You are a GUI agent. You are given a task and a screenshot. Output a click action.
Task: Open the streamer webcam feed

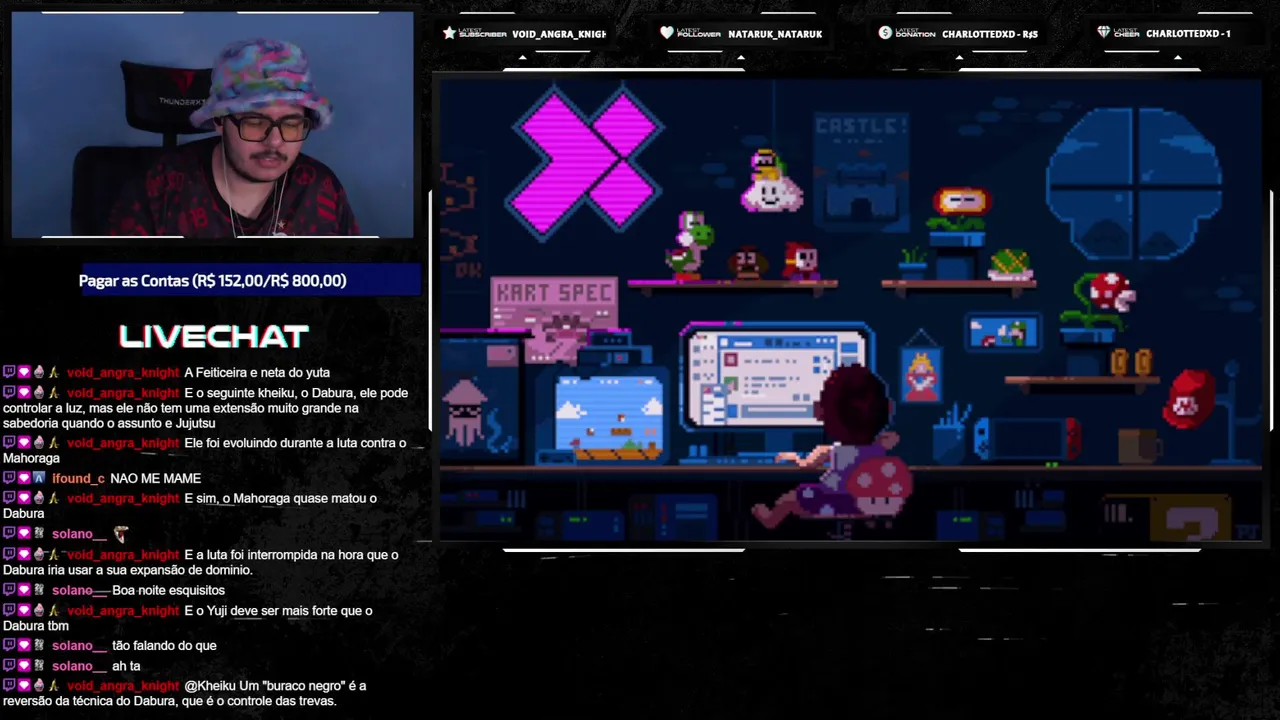coord(212,125)
